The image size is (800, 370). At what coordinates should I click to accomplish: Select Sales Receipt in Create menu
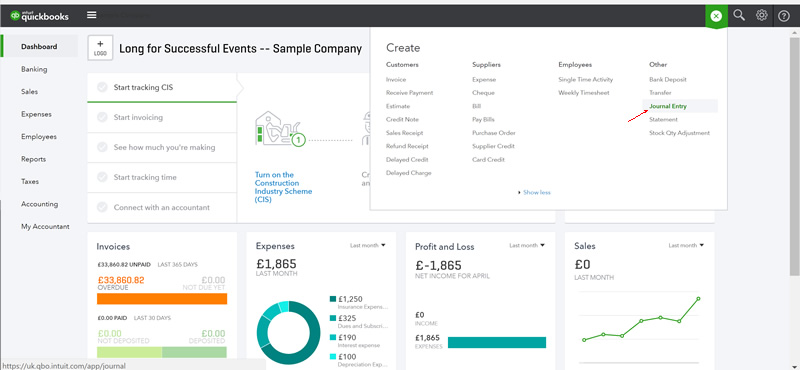point(405,133)
